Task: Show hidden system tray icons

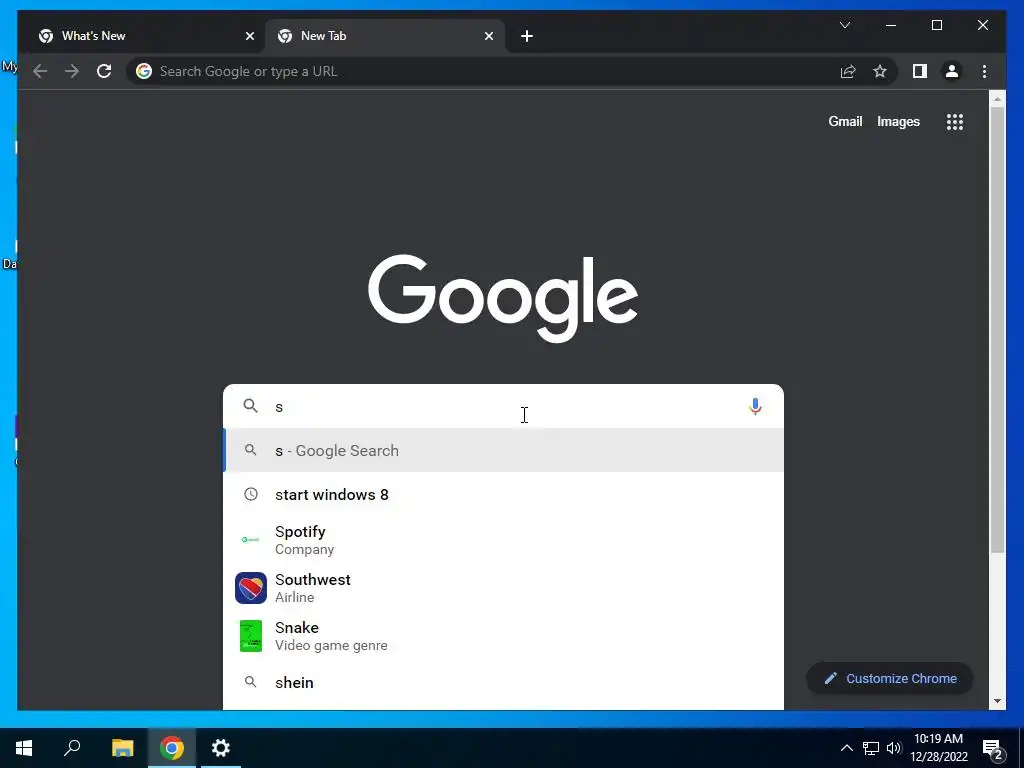Action: [846, 748]
